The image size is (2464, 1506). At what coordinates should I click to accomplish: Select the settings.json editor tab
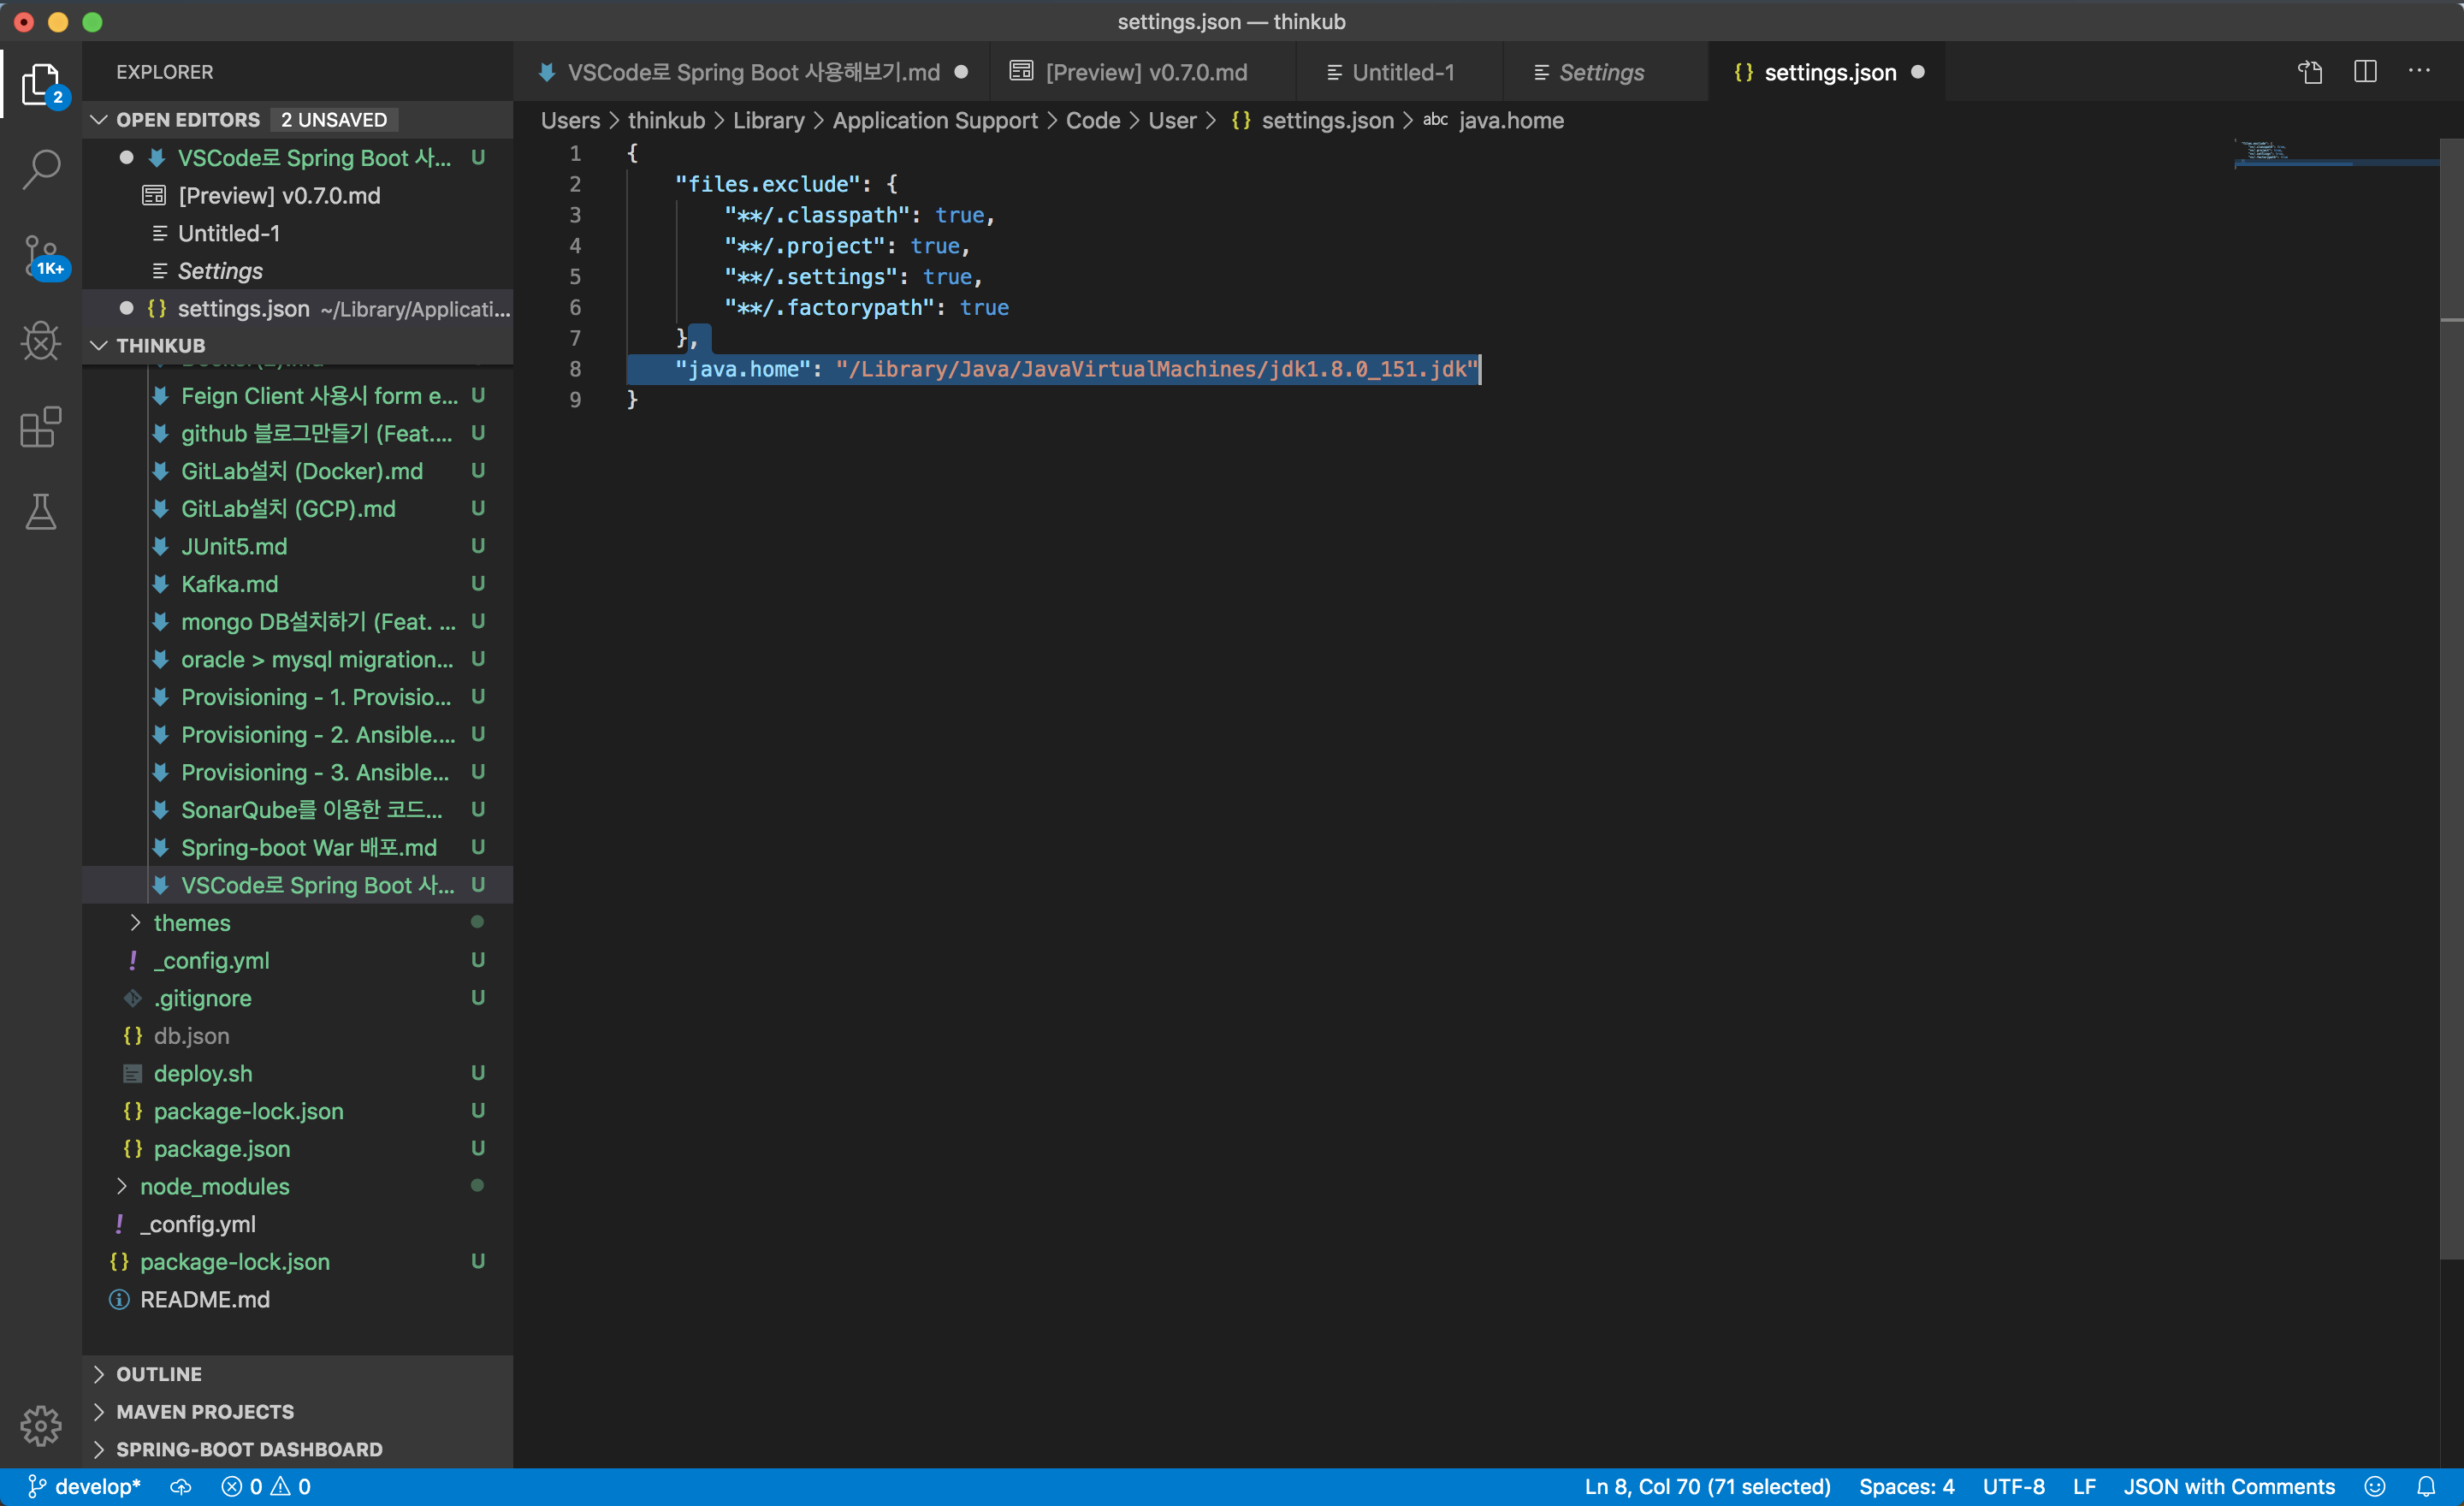[1826, 72]
